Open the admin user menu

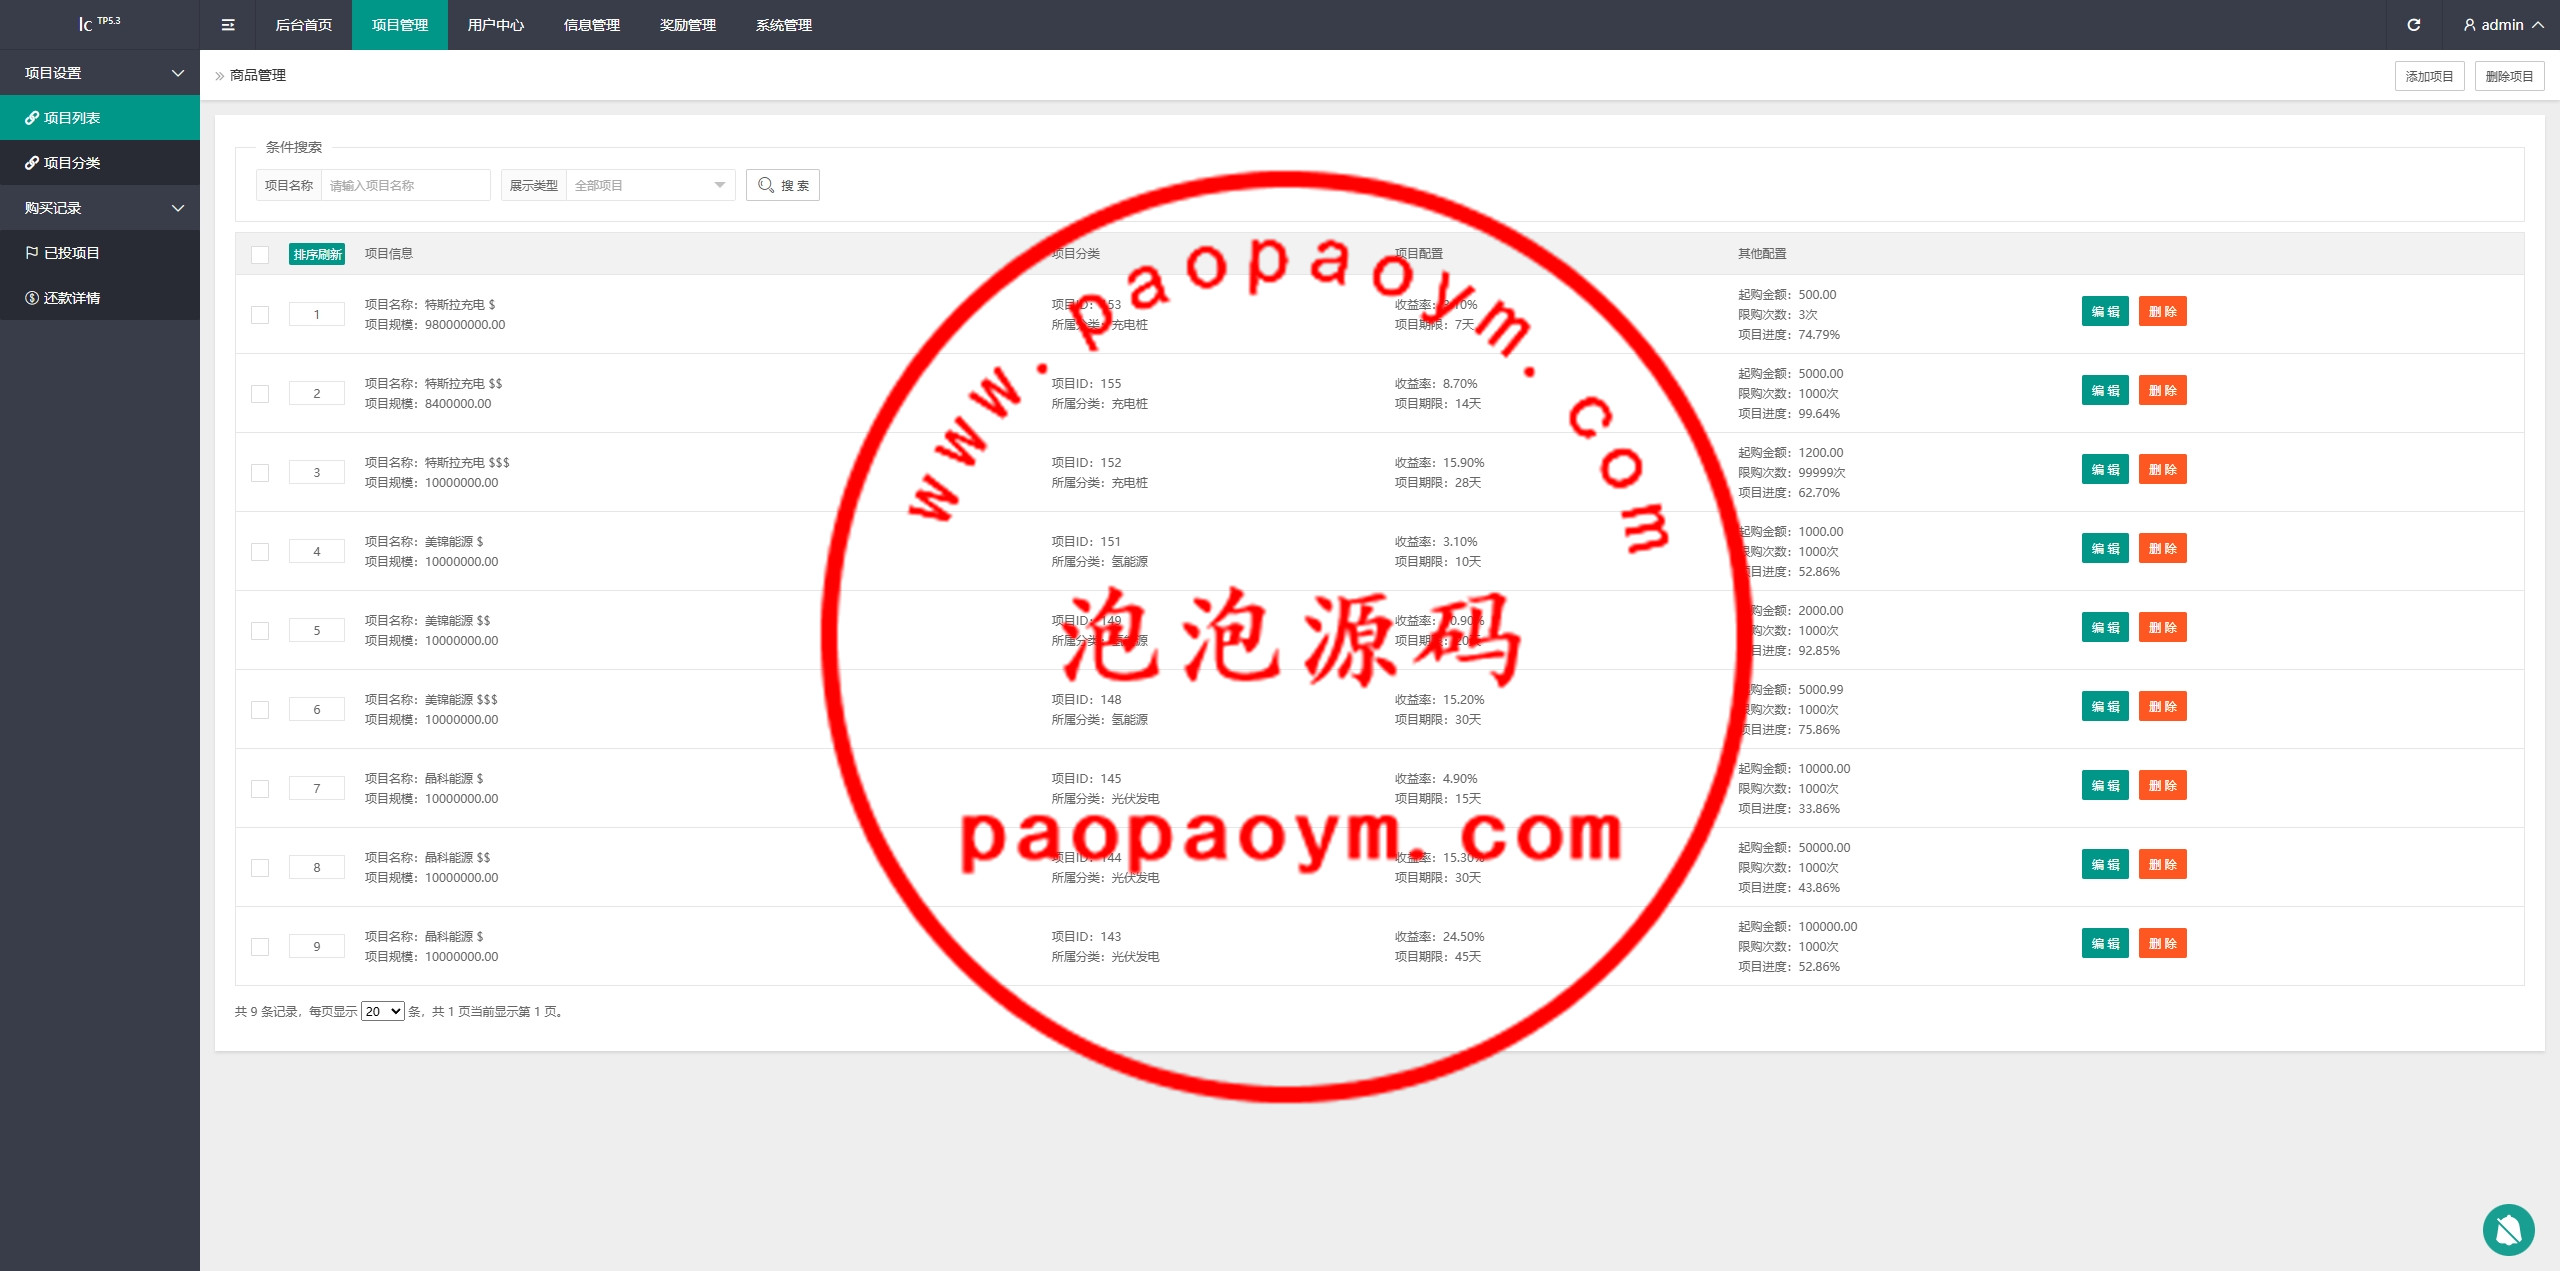(2503, 25)
